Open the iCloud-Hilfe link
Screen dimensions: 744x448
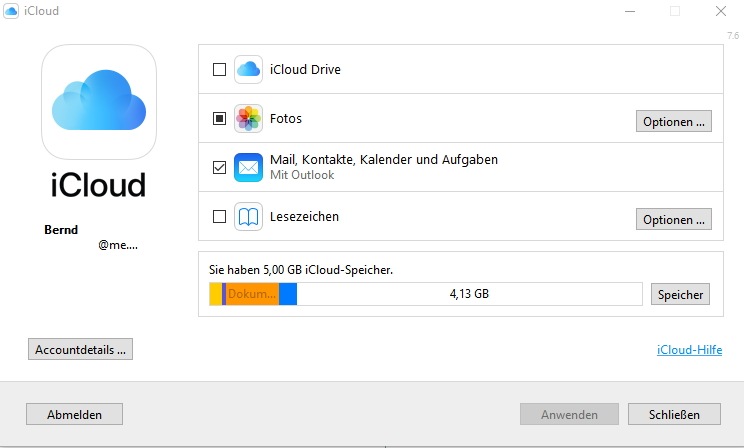(x=689, y=350)
